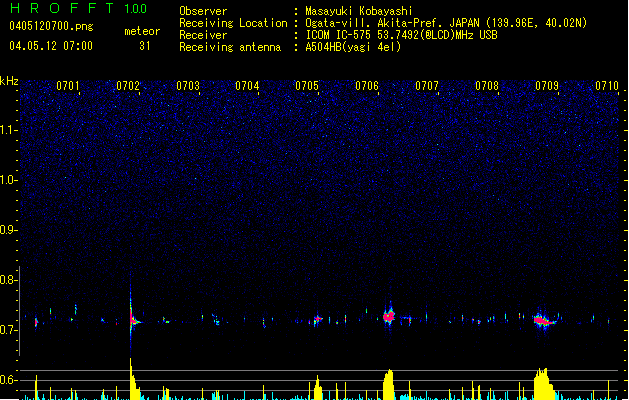629x400 pixels.
Task: Click the strong meteor echo after 0706
Action: point(388,316)
